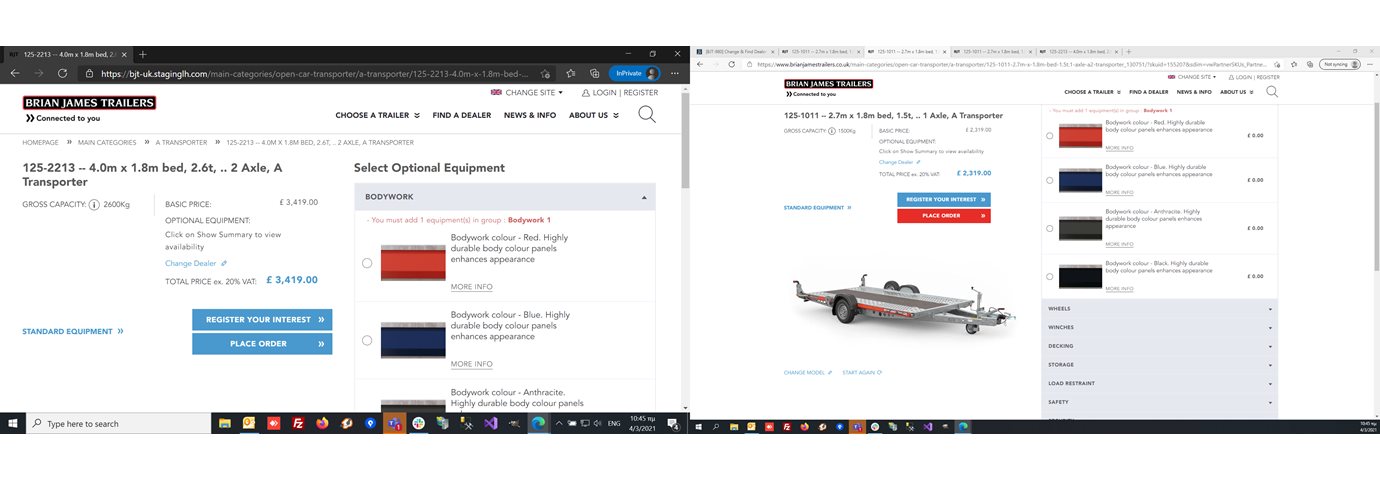Open the Change Model link
Viewport: 1380px width, 480px height.
pyautogui.click(x=807, y=372)
